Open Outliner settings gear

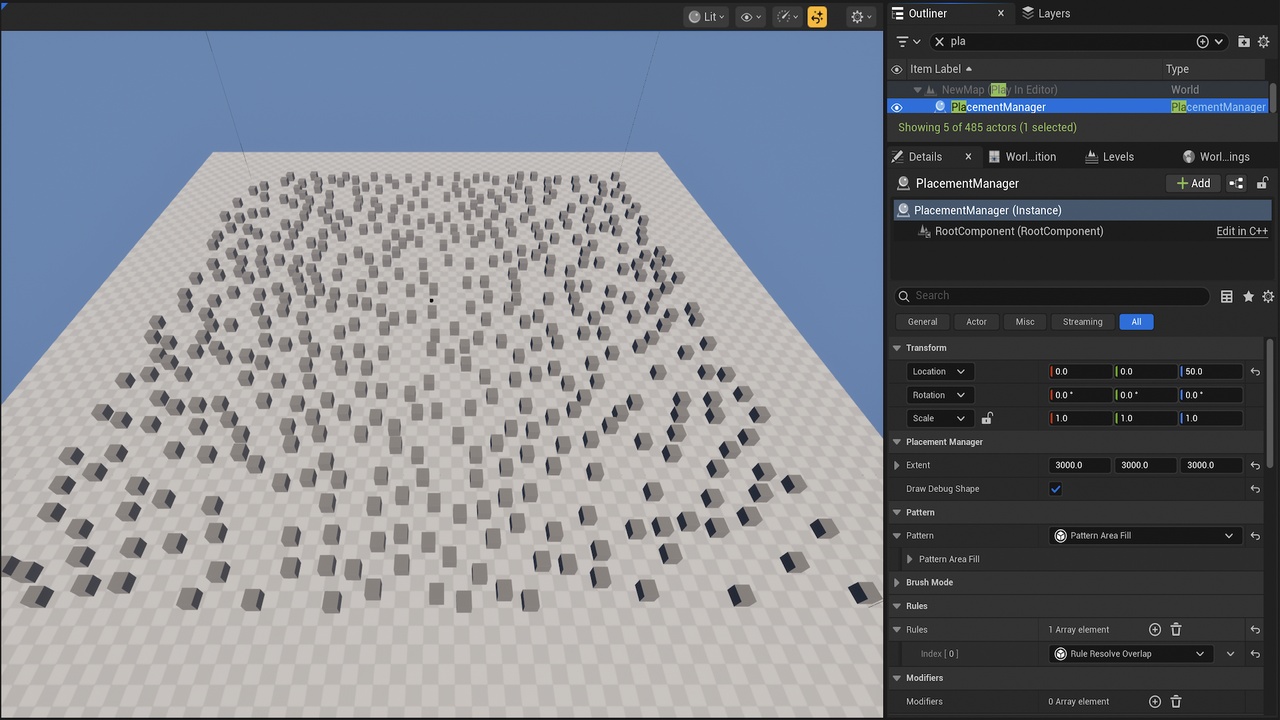tap(1265, 41)
